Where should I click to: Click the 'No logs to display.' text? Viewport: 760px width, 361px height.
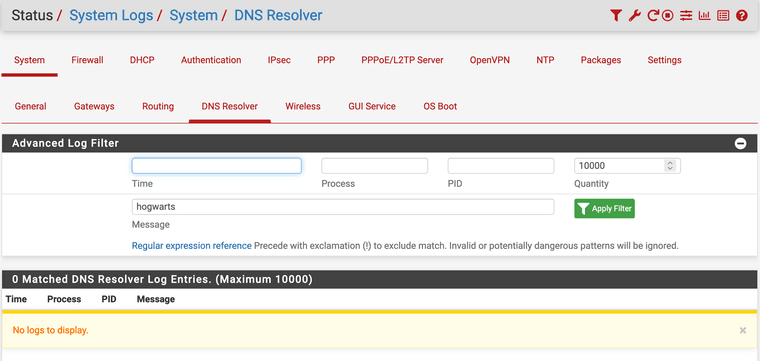pyautogui.click(x=50, y=330)
